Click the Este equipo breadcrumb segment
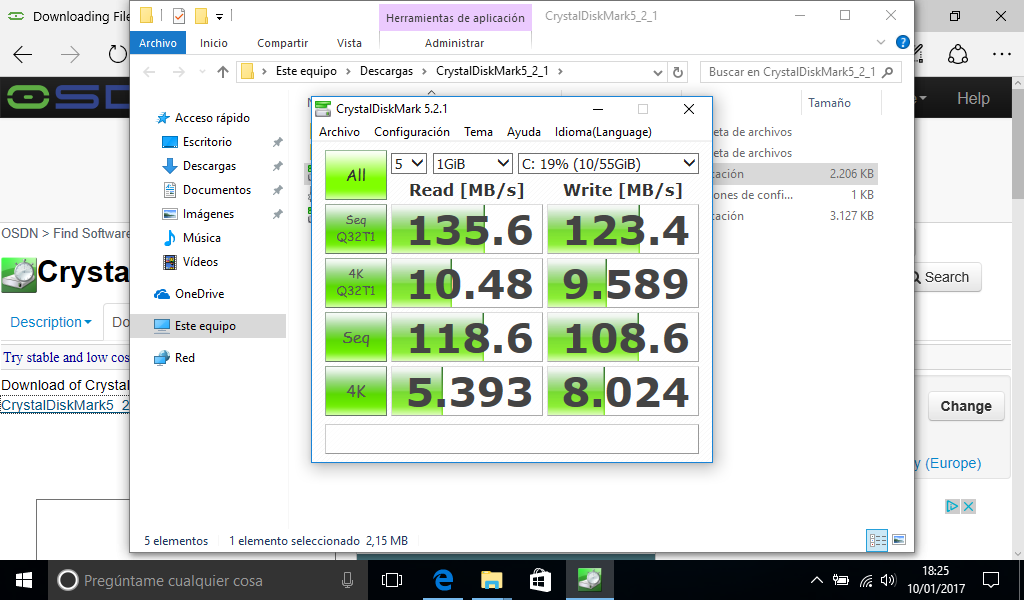 (306, 71)
